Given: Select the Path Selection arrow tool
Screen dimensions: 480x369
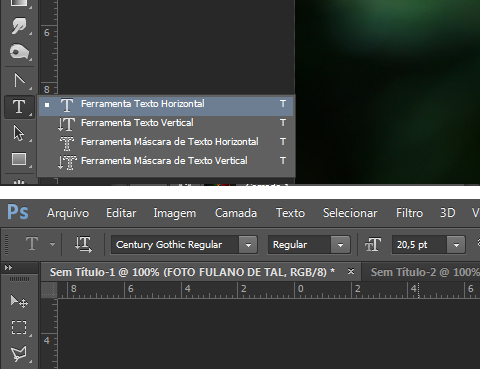Looking at the screenshot, I should click(x=19, y=133).
